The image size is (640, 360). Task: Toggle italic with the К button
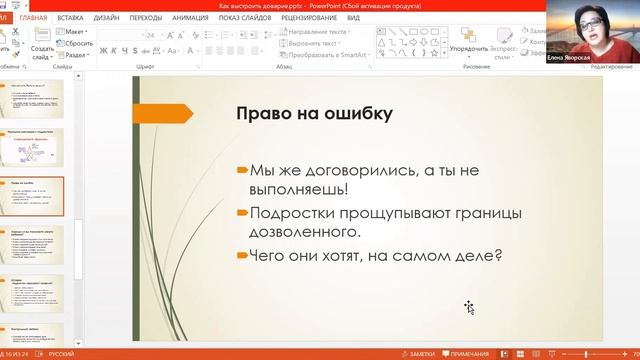point(114,51)
